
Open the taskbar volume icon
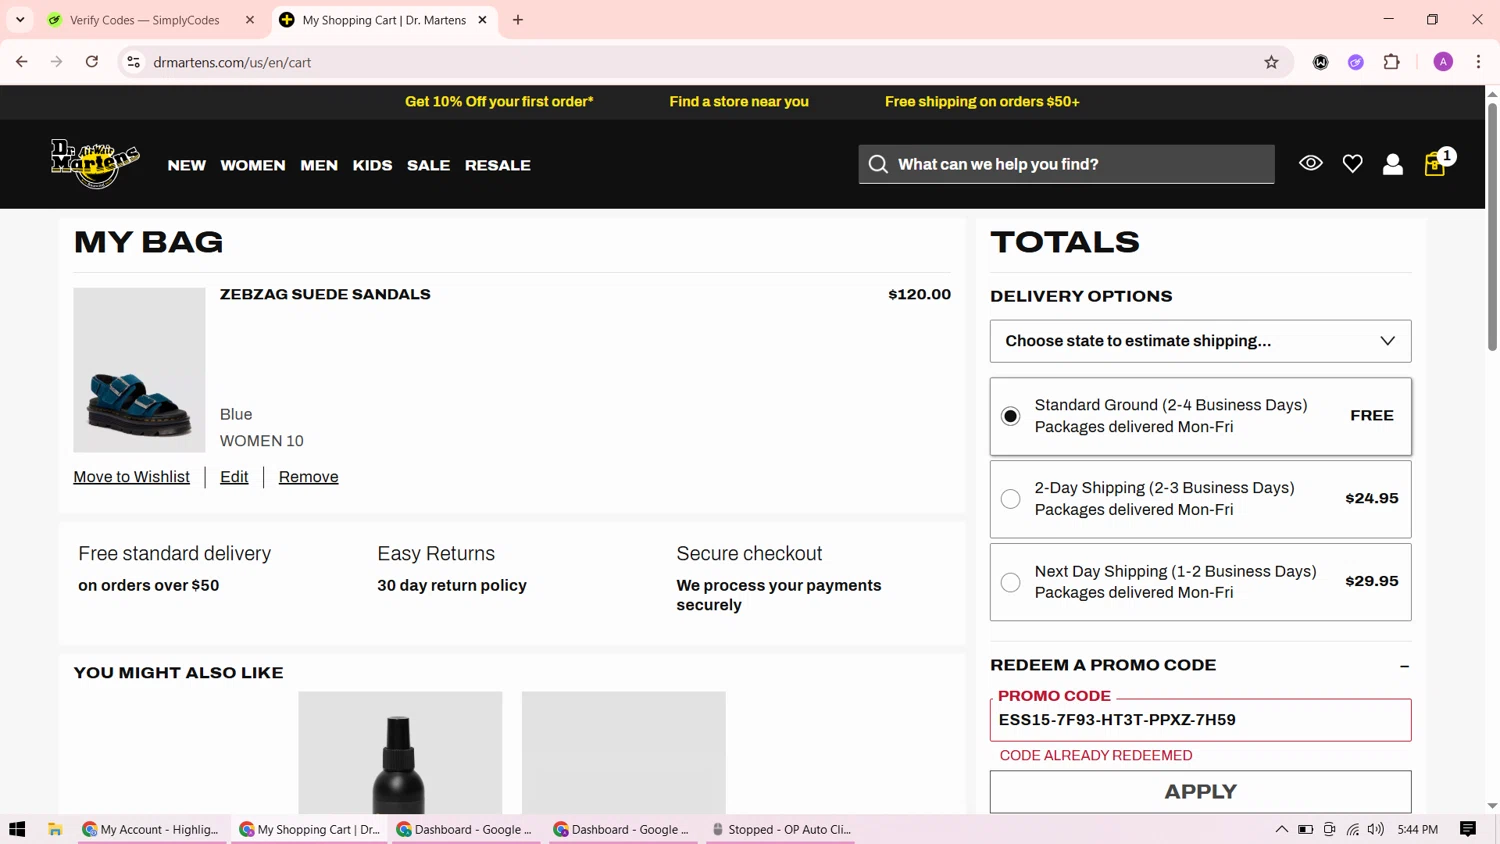coord(1376,829)
